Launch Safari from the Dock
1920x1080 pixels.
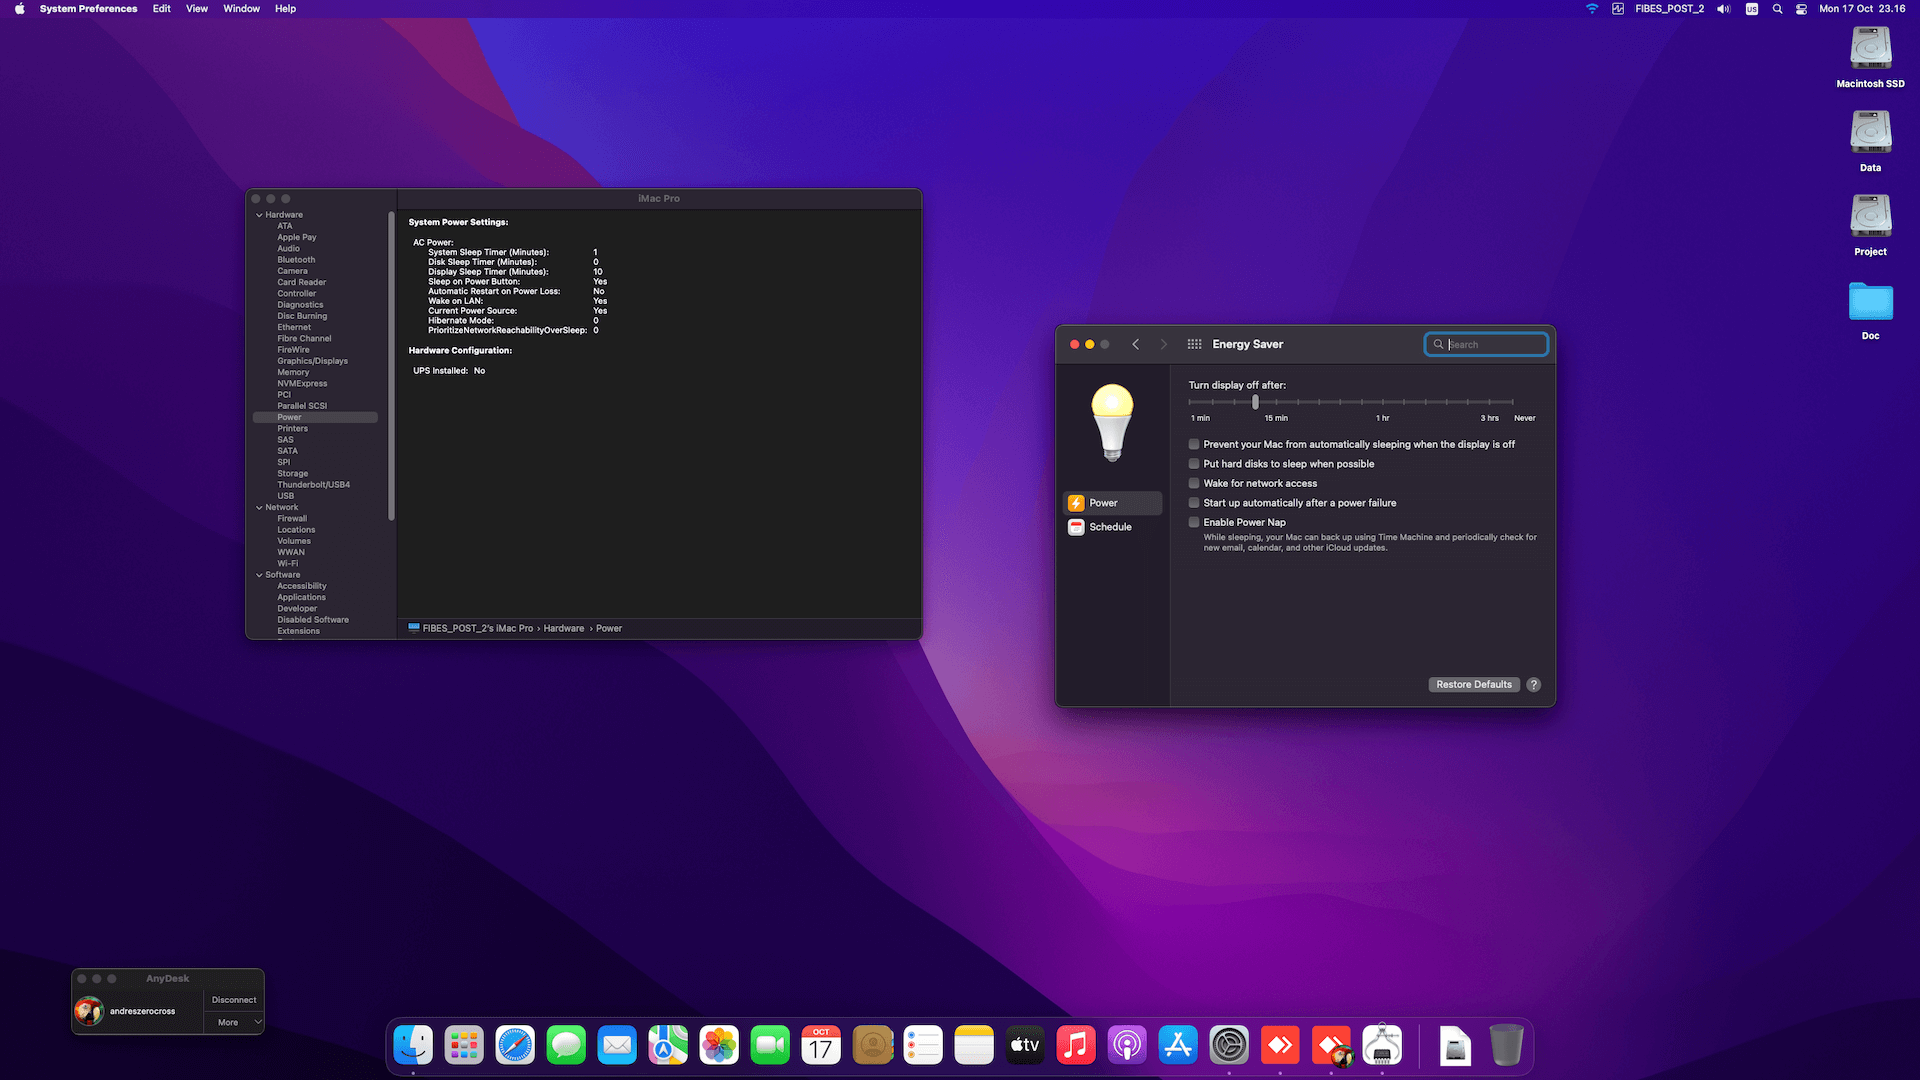(x=515, y=1046)
